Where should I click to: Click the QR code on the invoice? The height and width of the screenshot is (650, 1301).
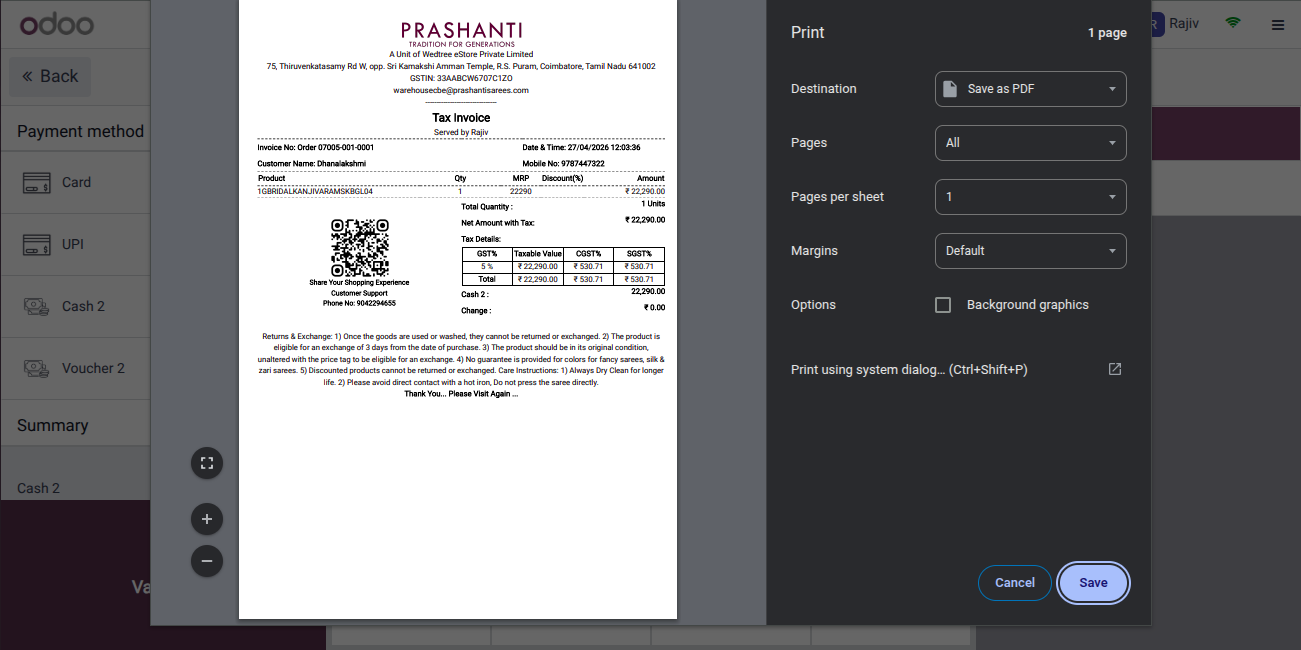[x=359, y=248]
